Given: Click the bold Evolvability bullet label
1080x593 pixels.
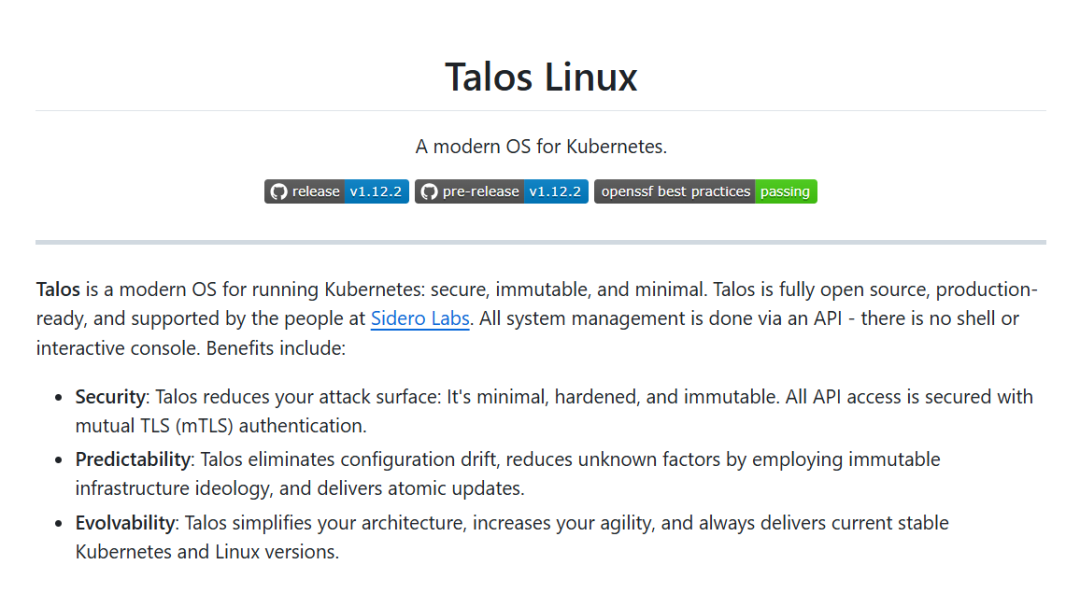Looking at the screenshot, I should (x=125, y=523).
